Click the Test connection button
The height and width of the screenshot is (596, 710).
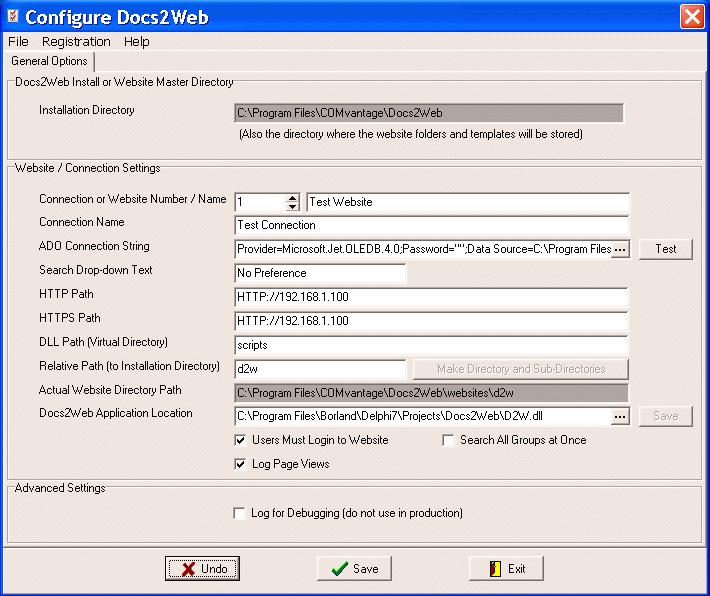[x=666, y=249]
